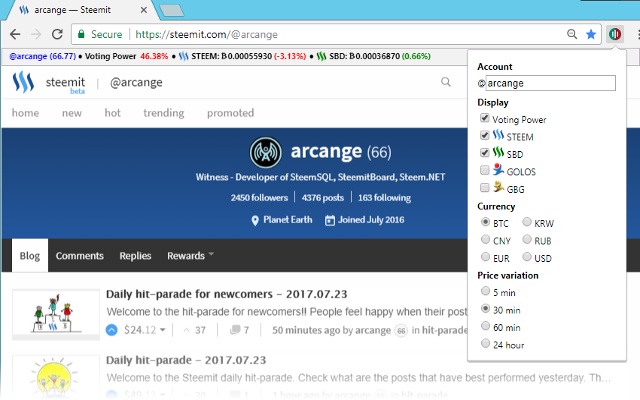This screenshot has height=400, width=640.
Task: Click the STEEM logo in the ticker bar
Action: click(x=184, y=56)
